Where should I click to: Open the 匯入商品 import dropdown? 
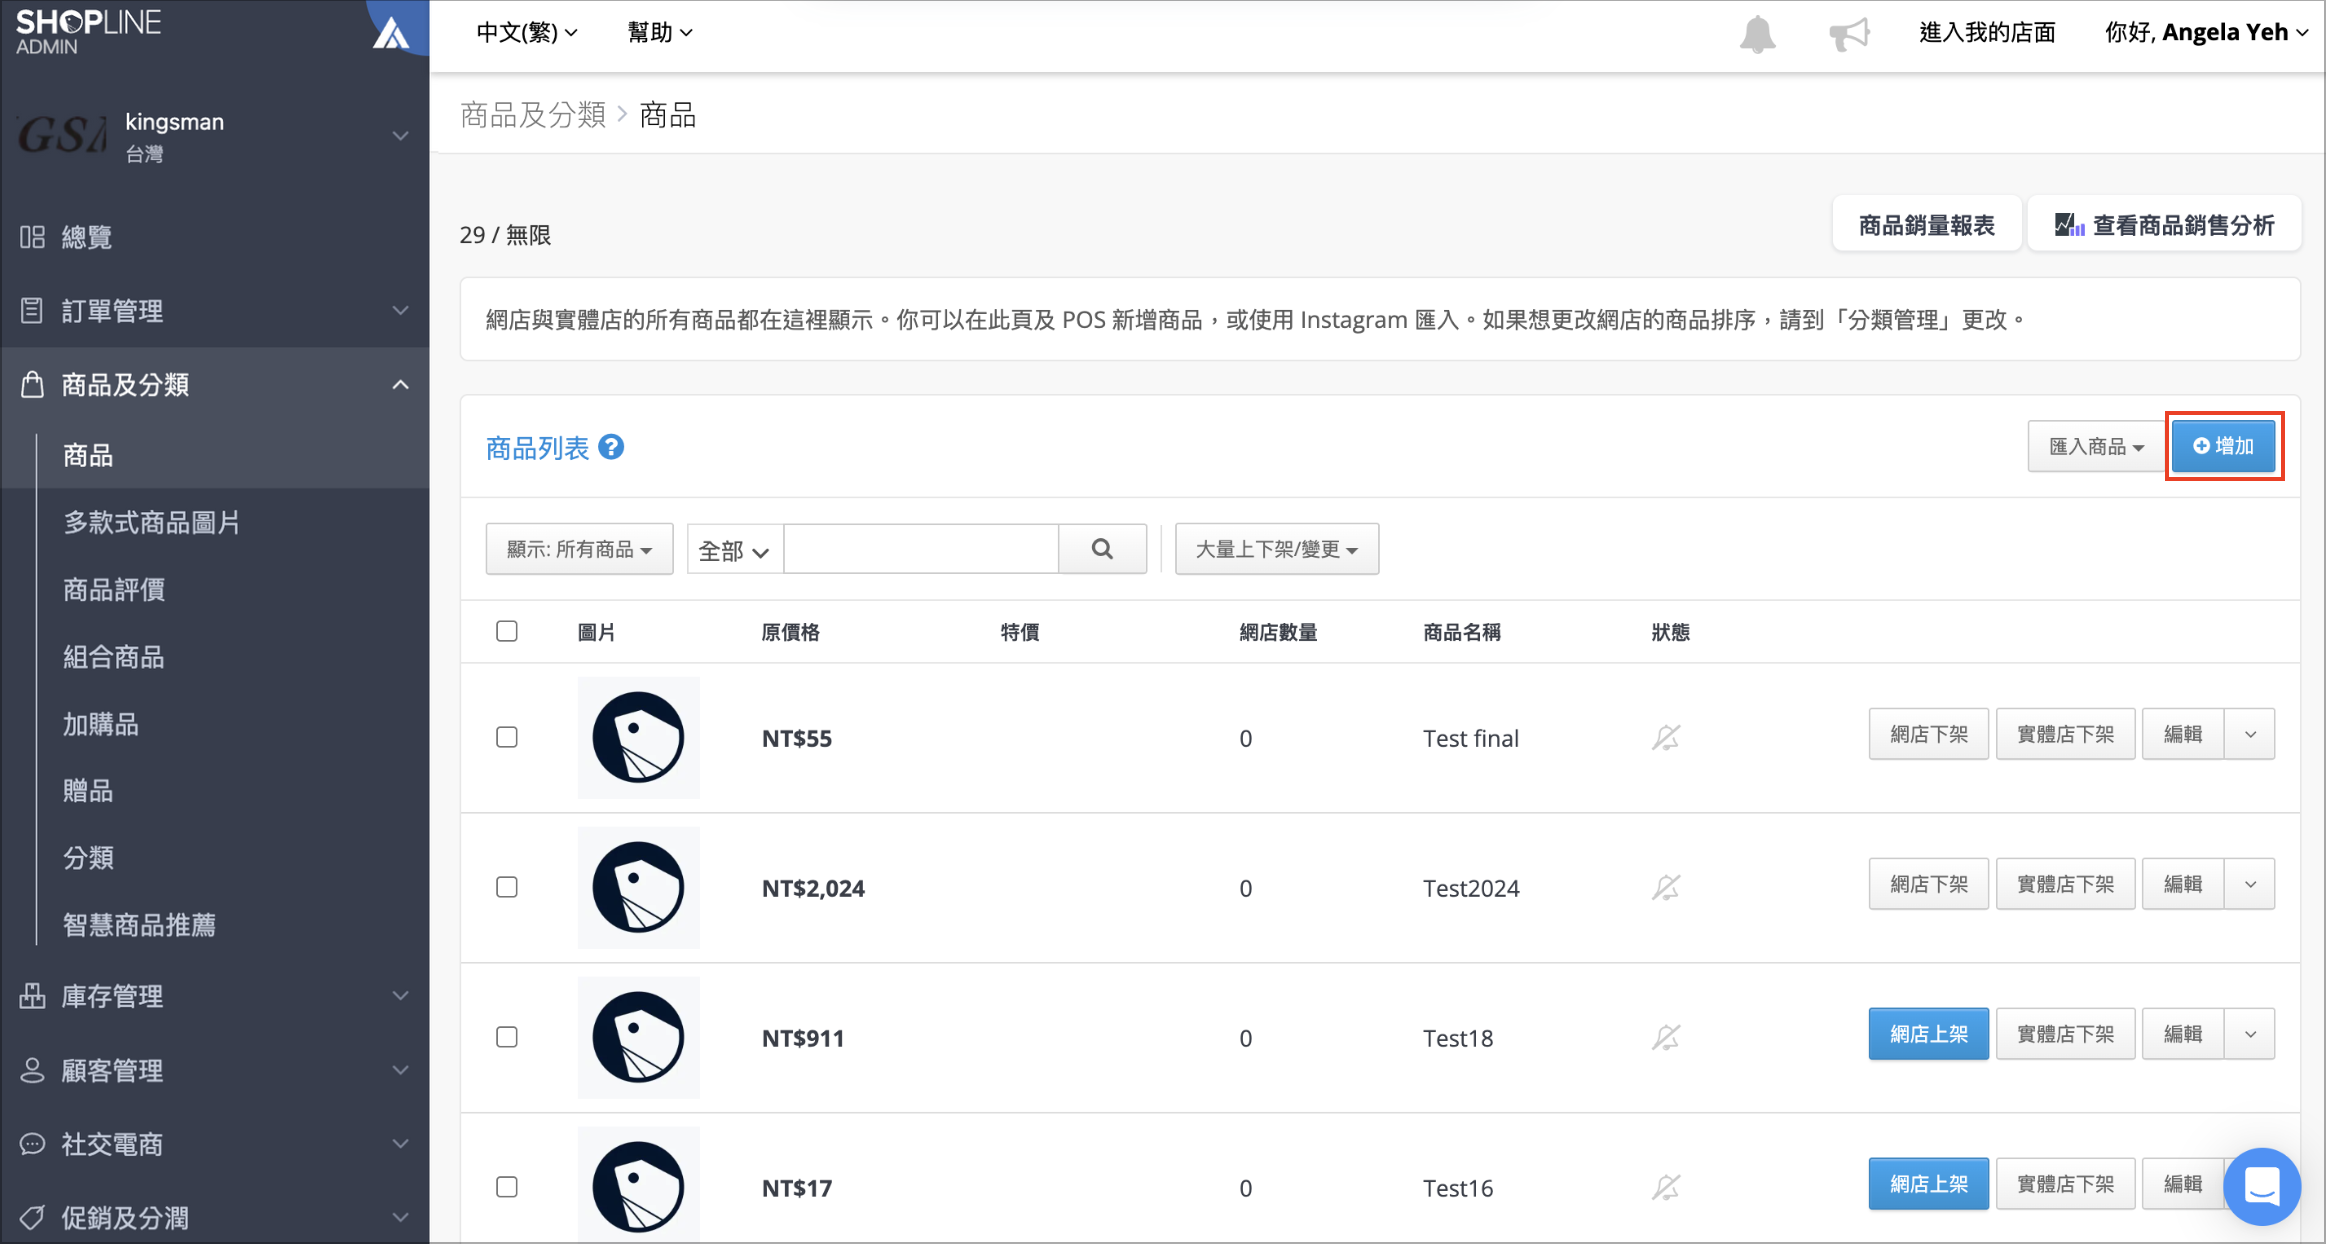click(2096, 447)
